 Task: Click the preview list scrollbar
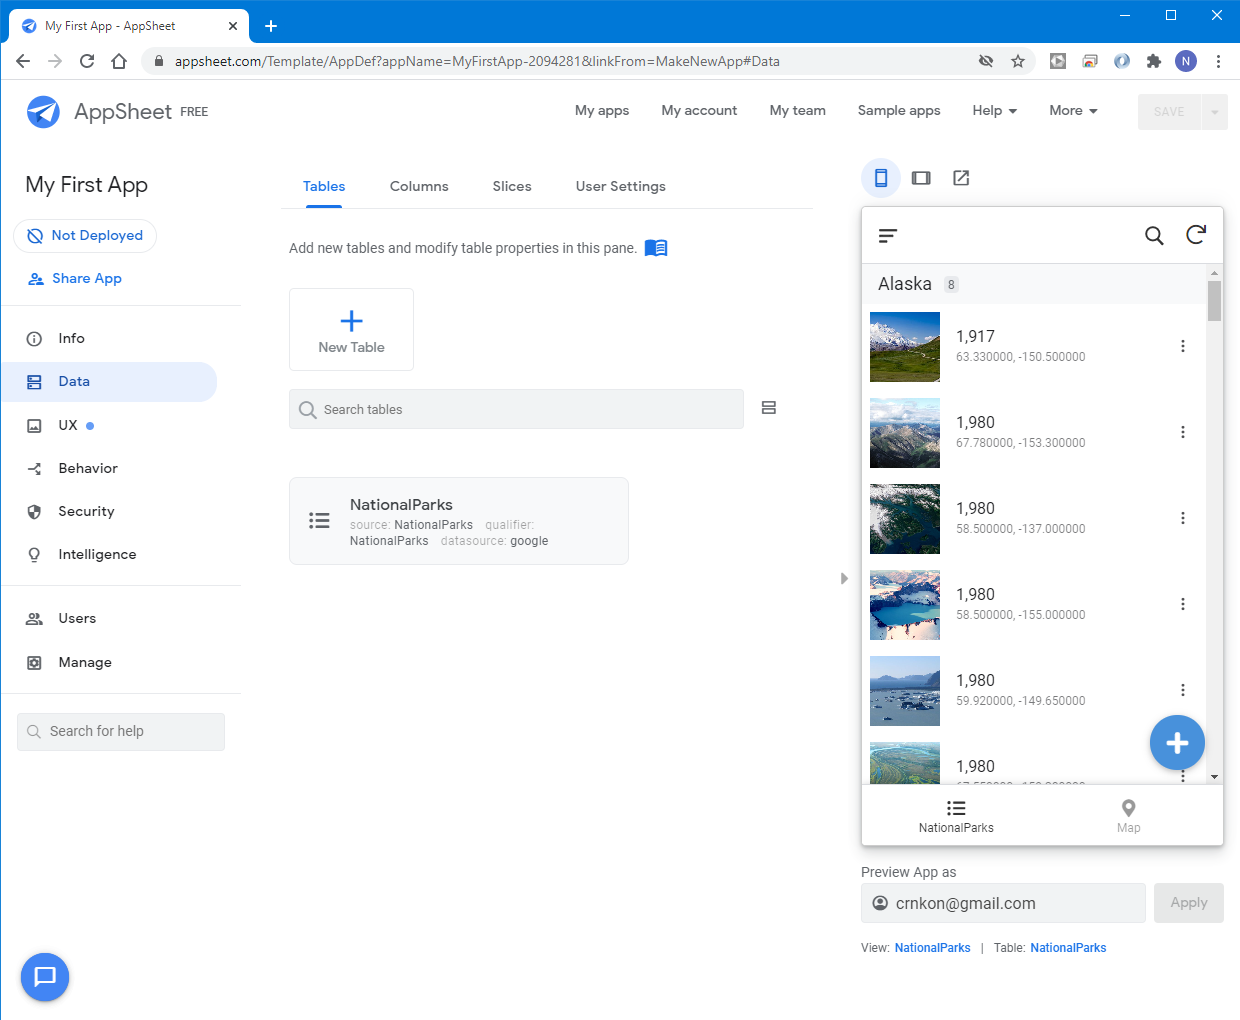[1214, 301]
